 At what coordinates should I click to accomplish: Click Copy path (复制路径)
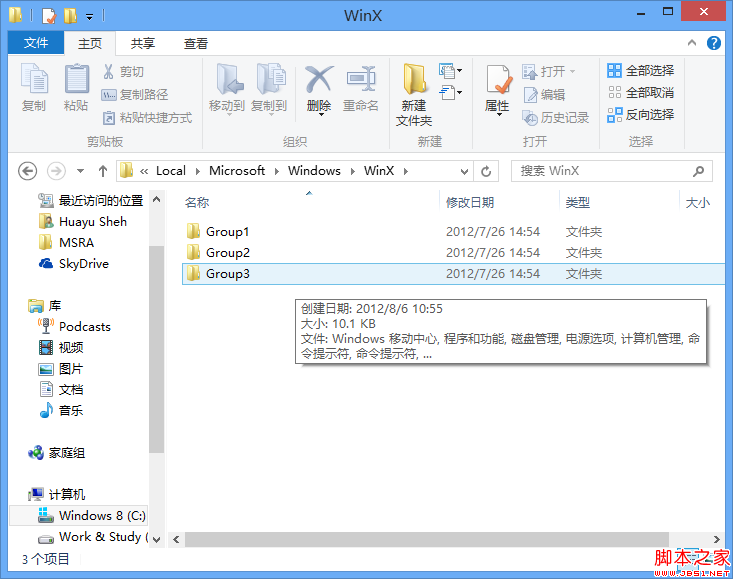pyautogui.click(x=135, y=95)
